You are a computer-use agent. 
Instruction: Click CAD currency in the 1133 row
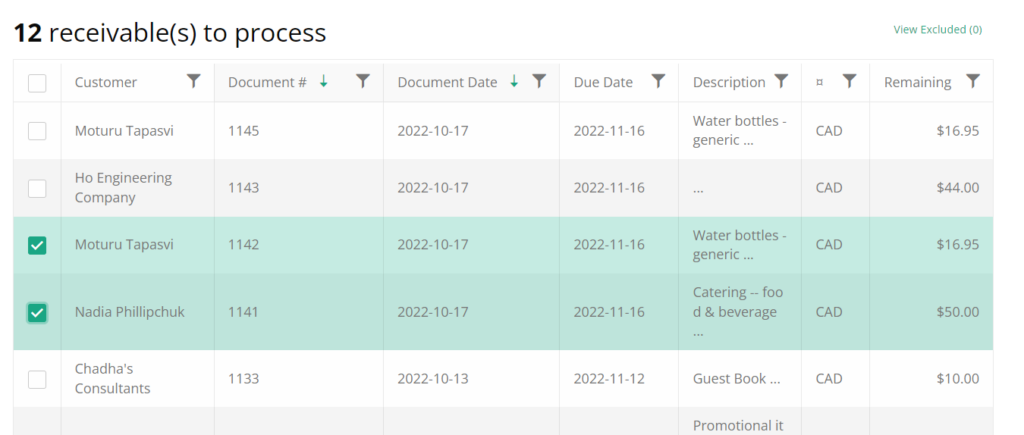[x=829, y=378]
